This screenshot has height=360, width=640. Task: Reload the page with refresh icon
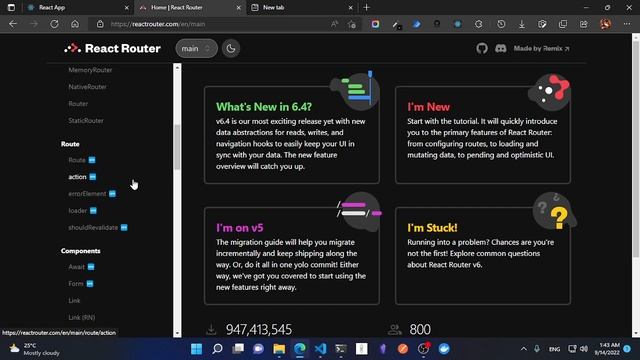pos(54,24)
